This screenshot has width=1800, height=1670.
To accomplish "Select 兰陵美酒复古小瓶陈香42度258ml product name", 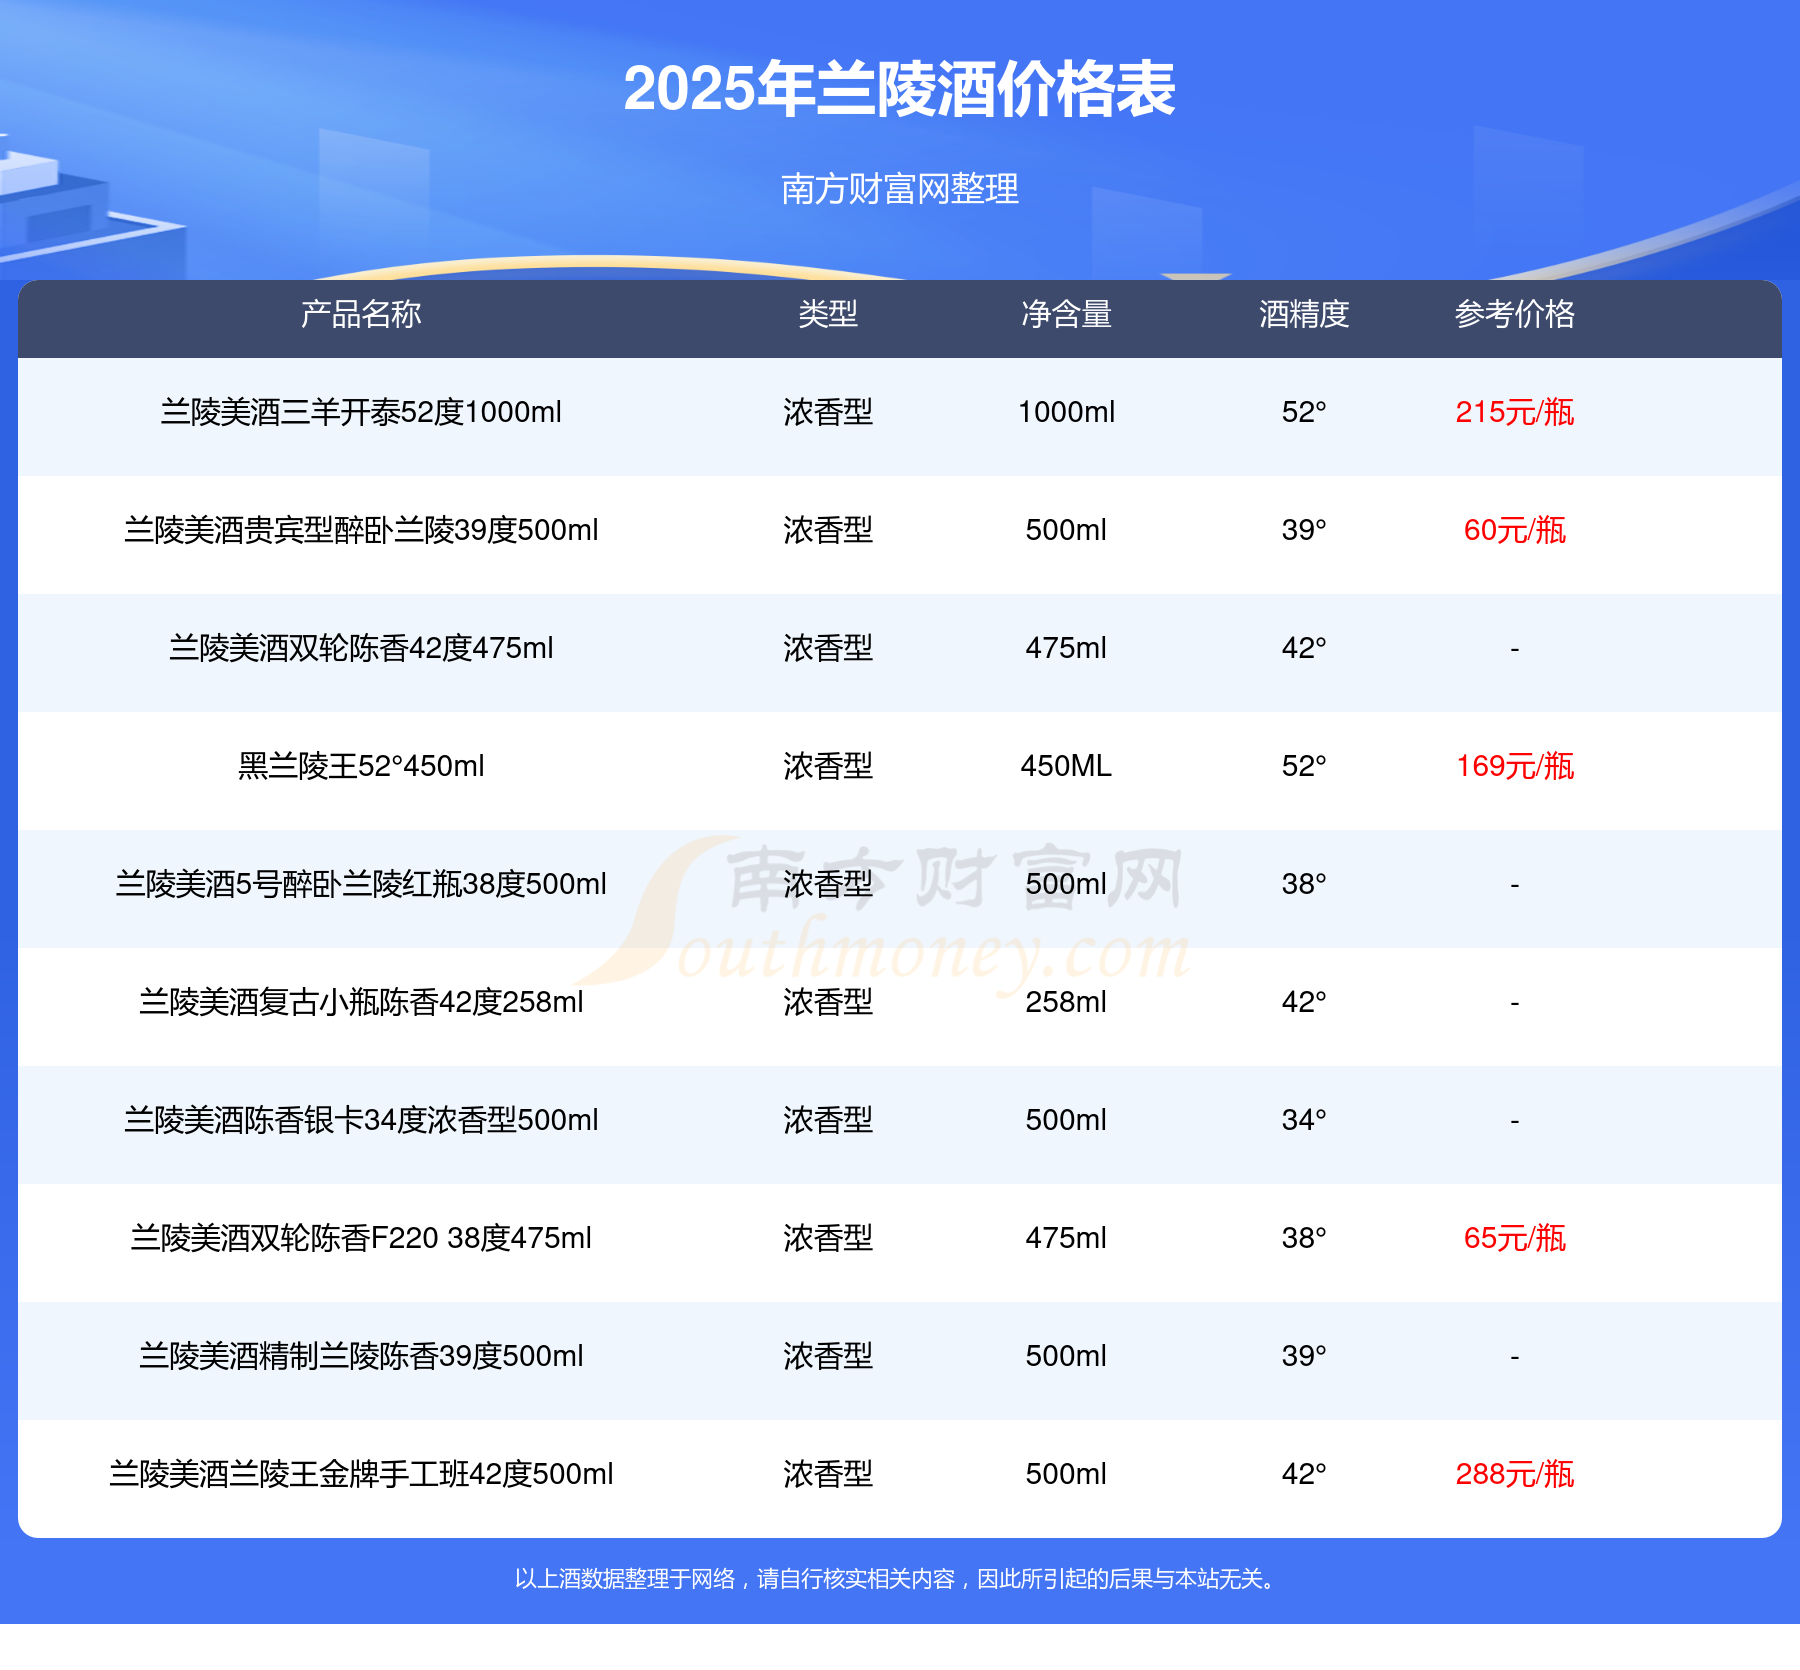I will click(361, 1002).
